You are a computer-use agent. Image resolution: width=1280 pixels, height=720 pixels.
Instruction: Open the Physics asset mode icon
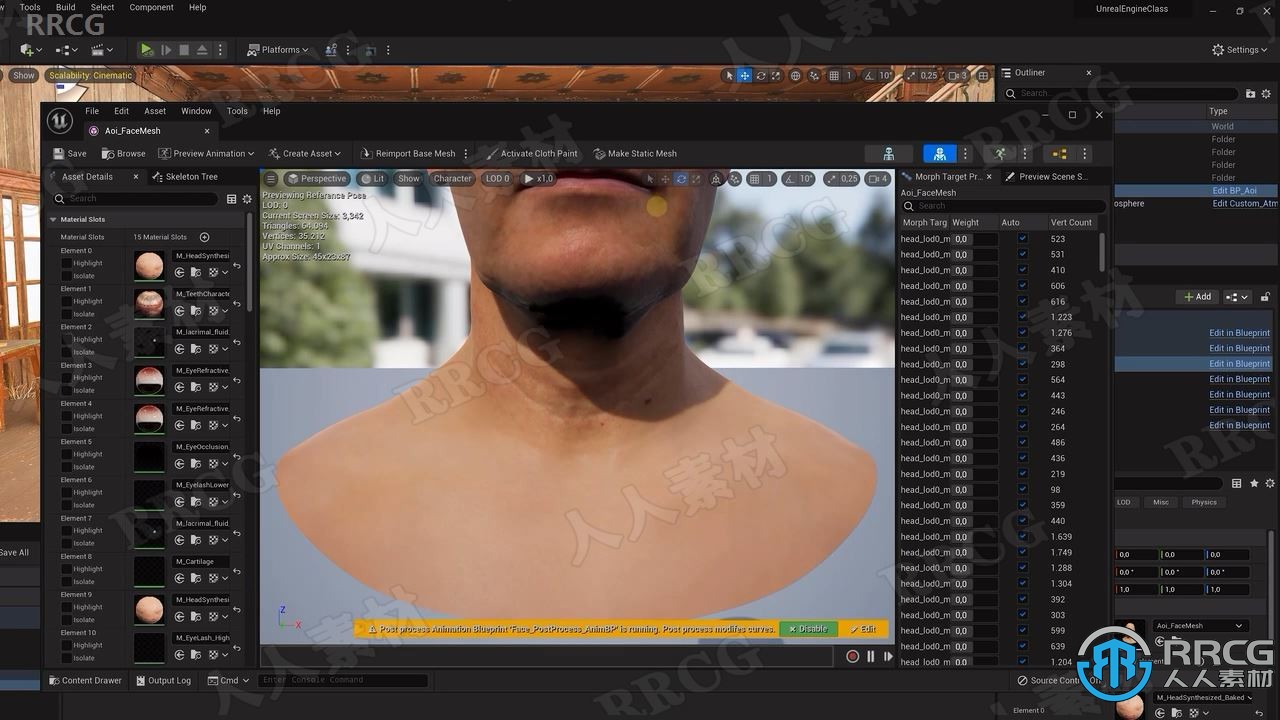(1060, 153)
